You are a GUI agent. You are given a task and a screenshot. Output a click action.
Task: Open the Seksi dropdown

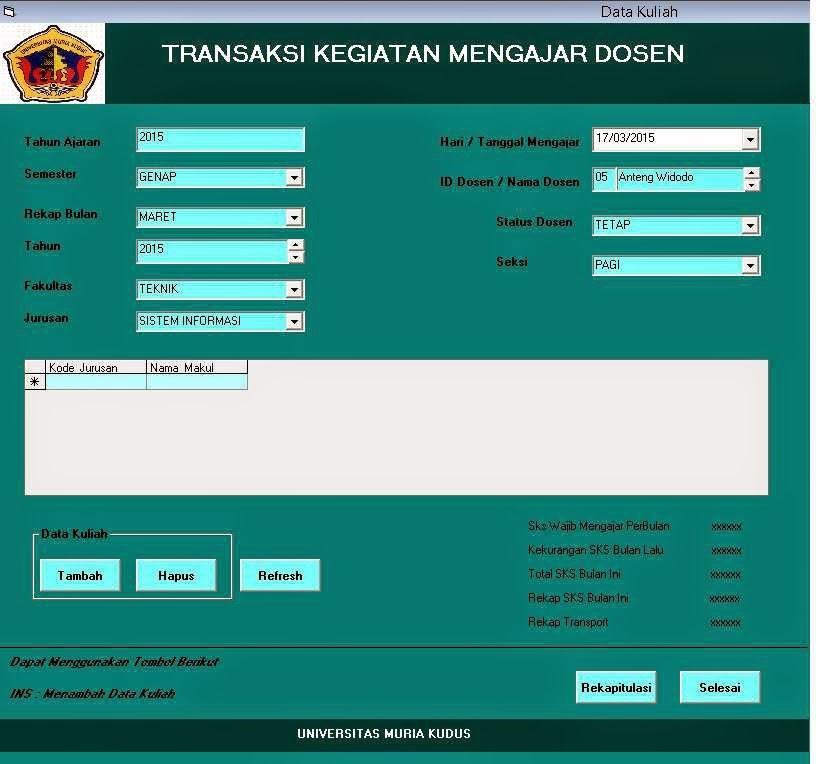[x=749, y=265]
